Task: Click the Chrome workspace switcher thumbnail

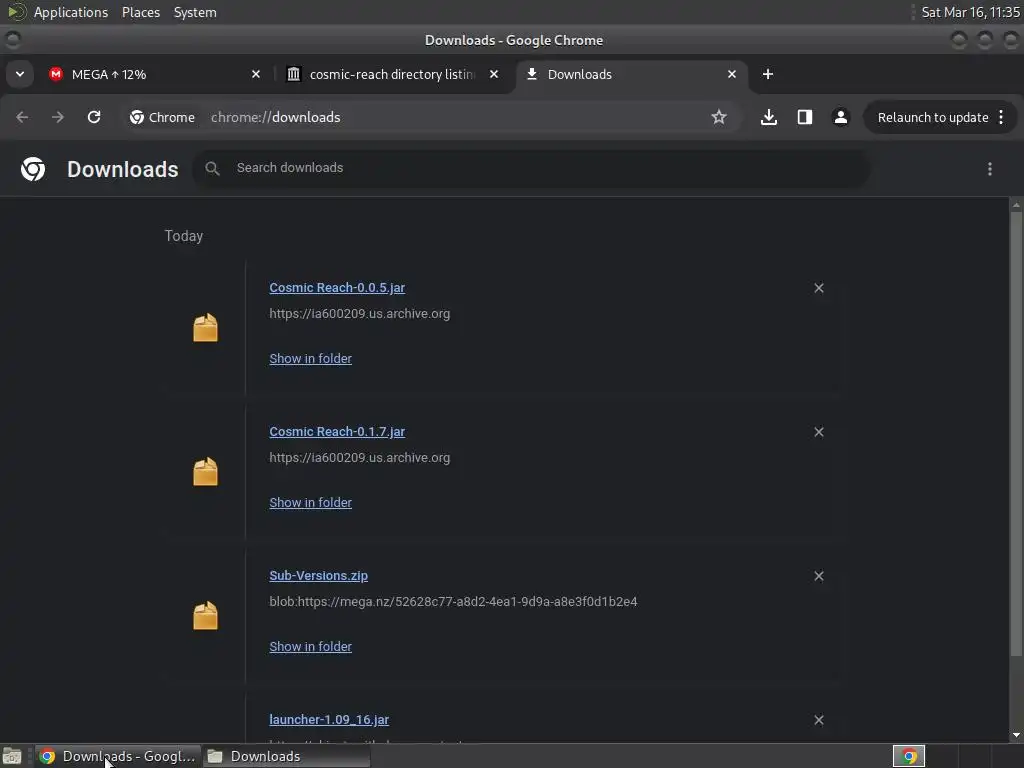Action: [x=909, y=756]
